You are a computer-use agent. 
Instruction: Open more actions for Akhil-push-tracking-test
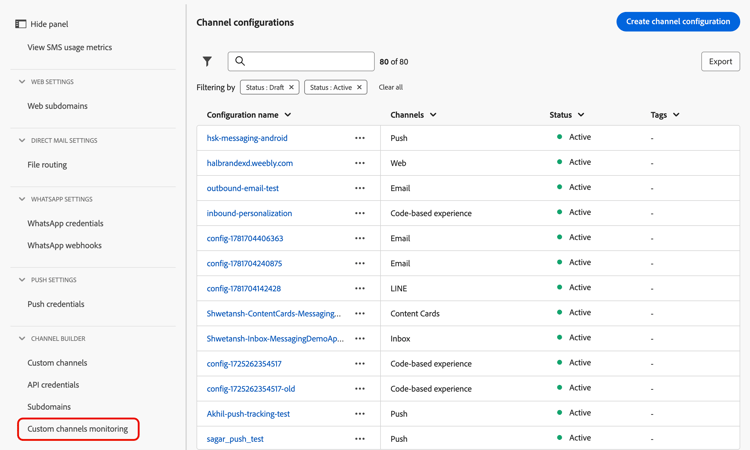[360, 414]
